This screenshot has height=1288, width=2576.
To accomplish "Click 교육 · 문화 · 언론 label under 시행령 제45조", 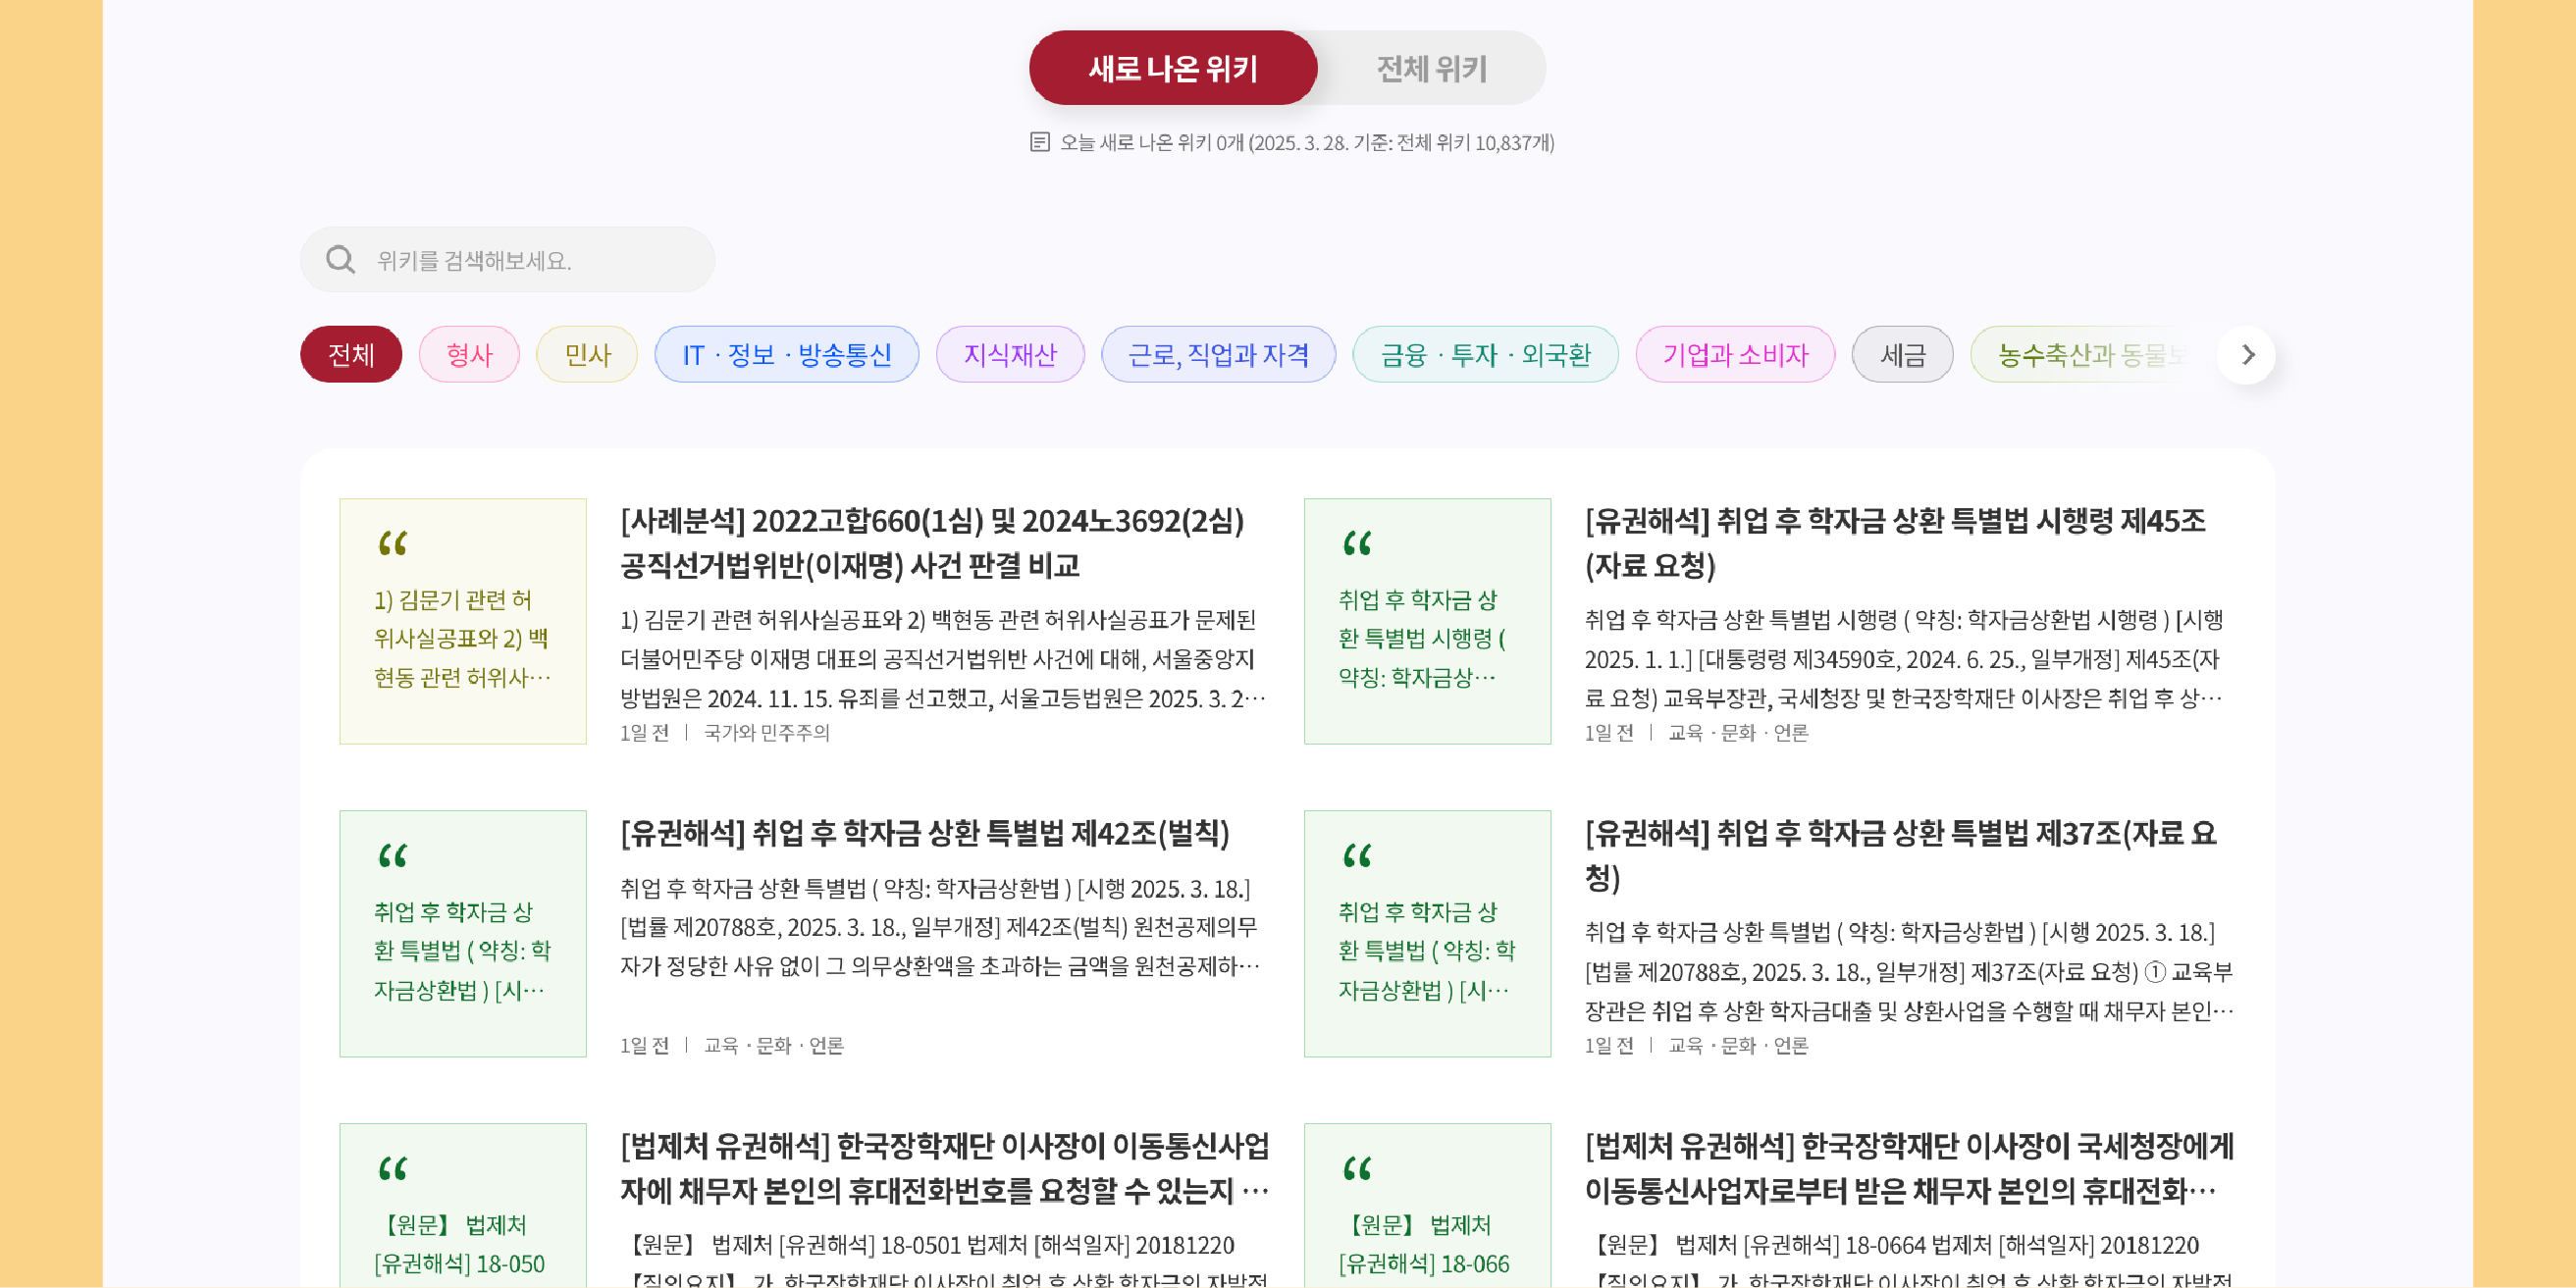I will pyautogui.click(x=1739, y=733).
